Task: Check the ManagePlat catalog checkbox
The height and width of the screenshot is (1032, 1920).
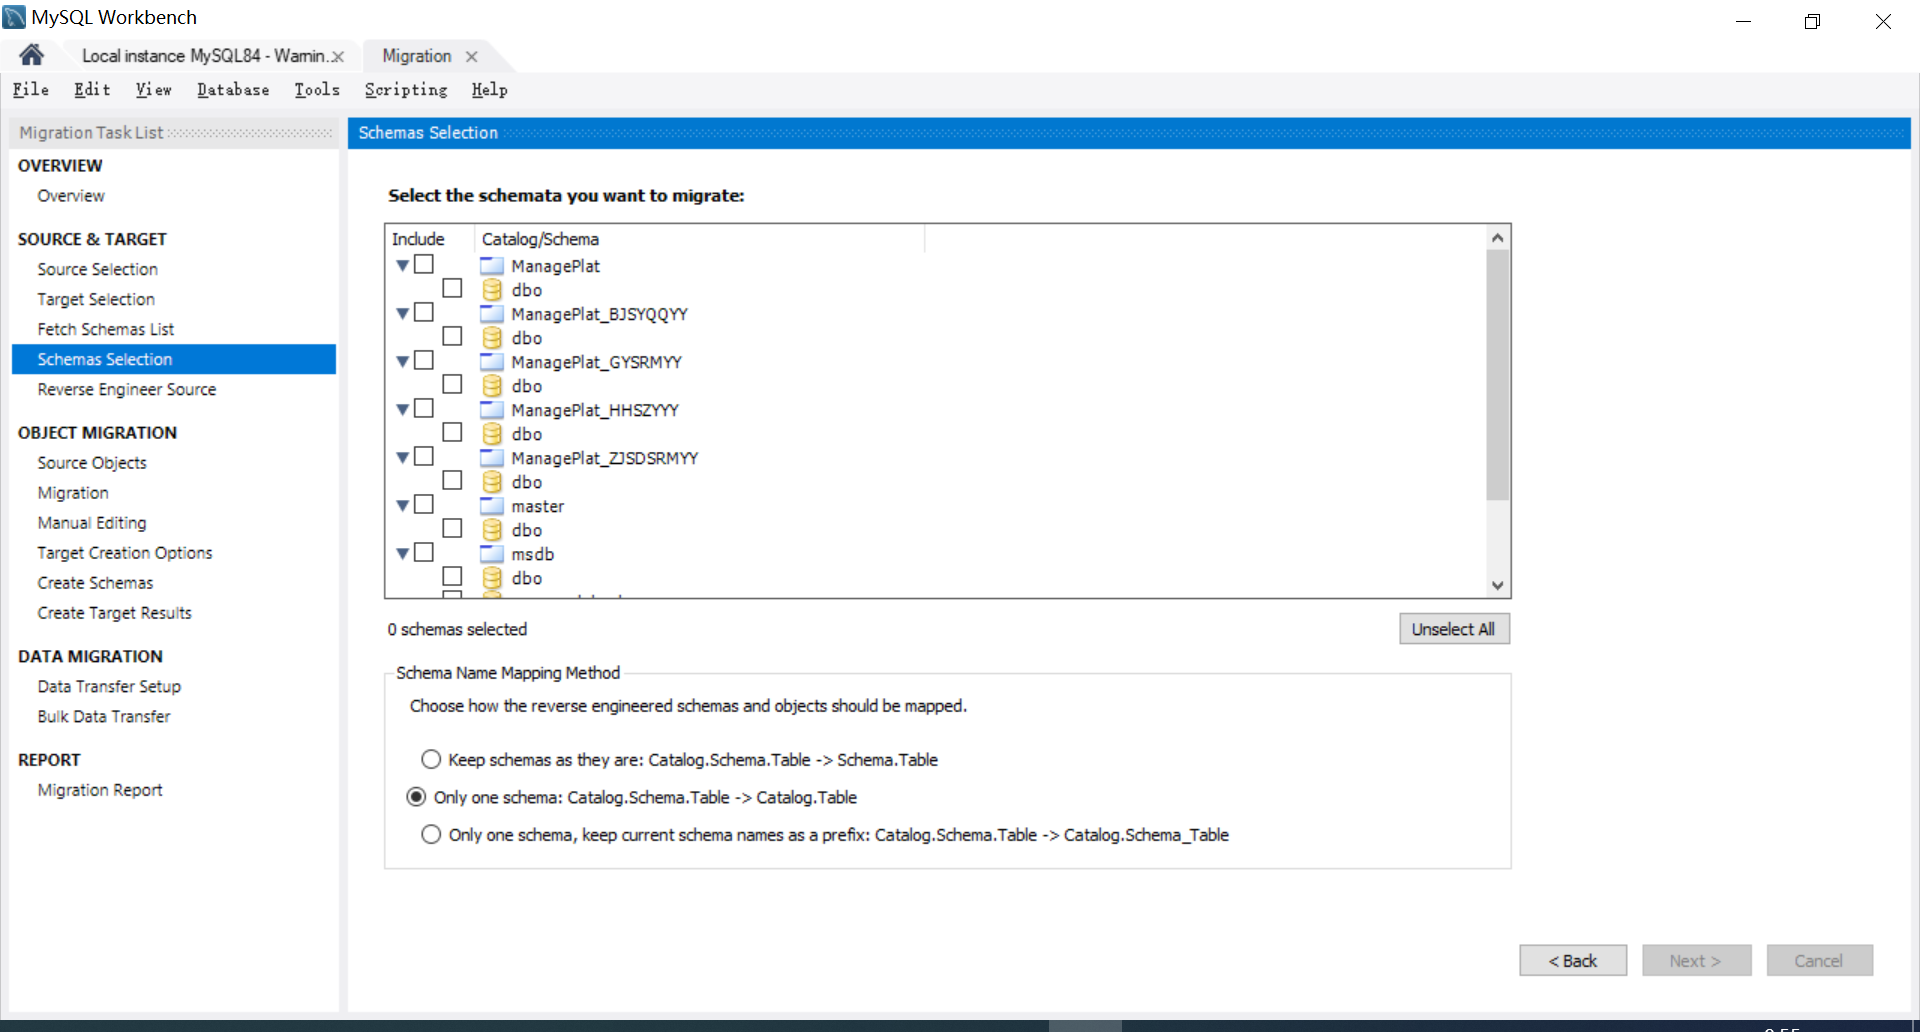Action: 424,264
